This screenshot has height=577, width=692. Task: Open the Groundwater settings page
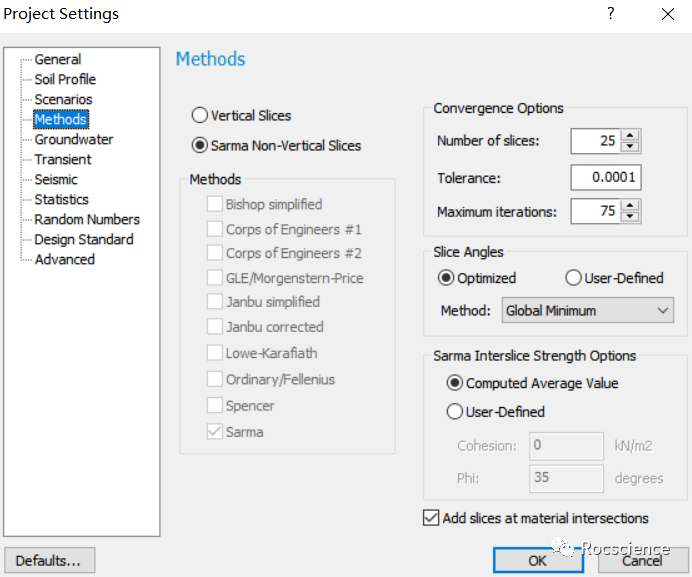[x=73, y=140]
